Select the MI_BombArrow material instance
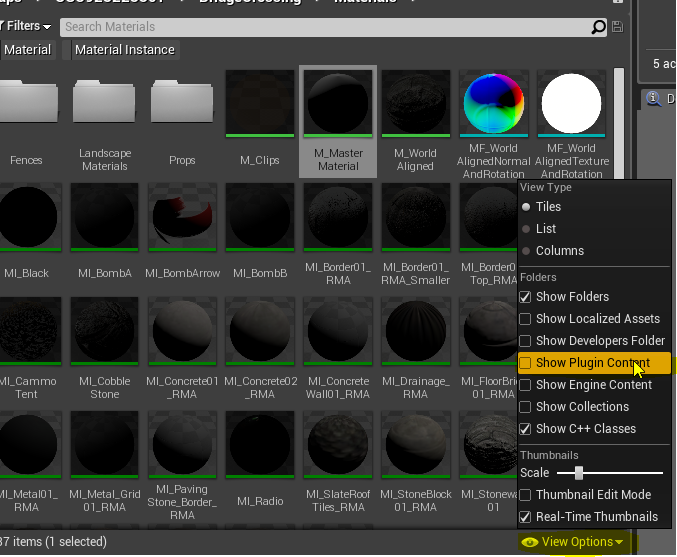 coord(182,217)
